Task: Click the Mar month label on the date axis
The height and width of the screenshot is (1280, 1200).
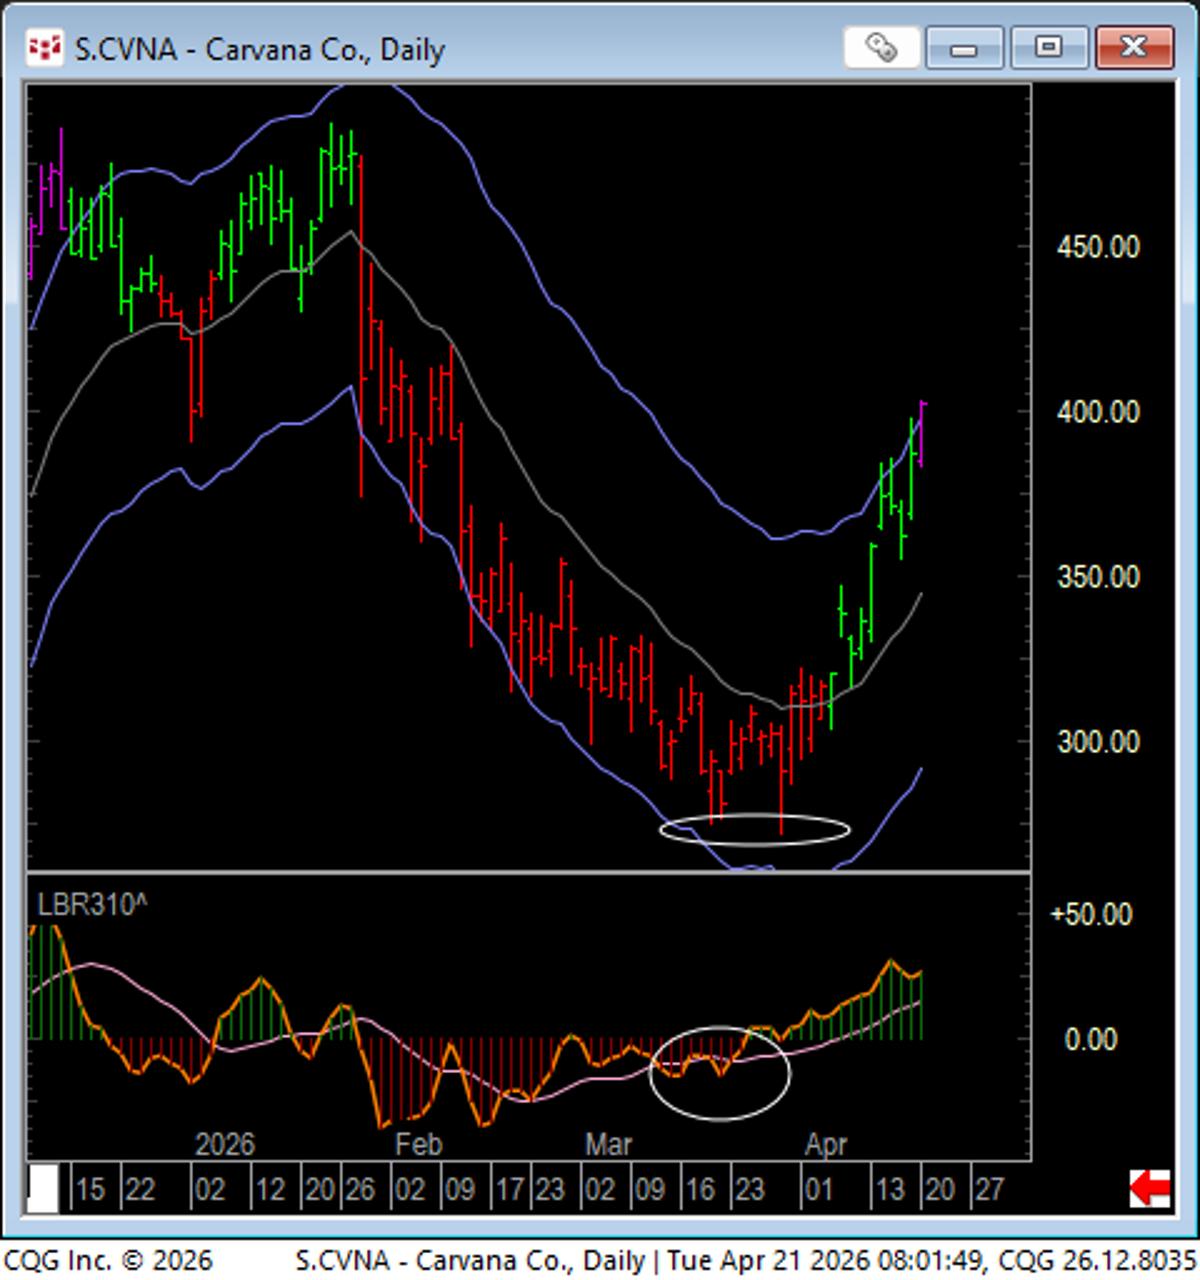Action: coord(609,1143)
